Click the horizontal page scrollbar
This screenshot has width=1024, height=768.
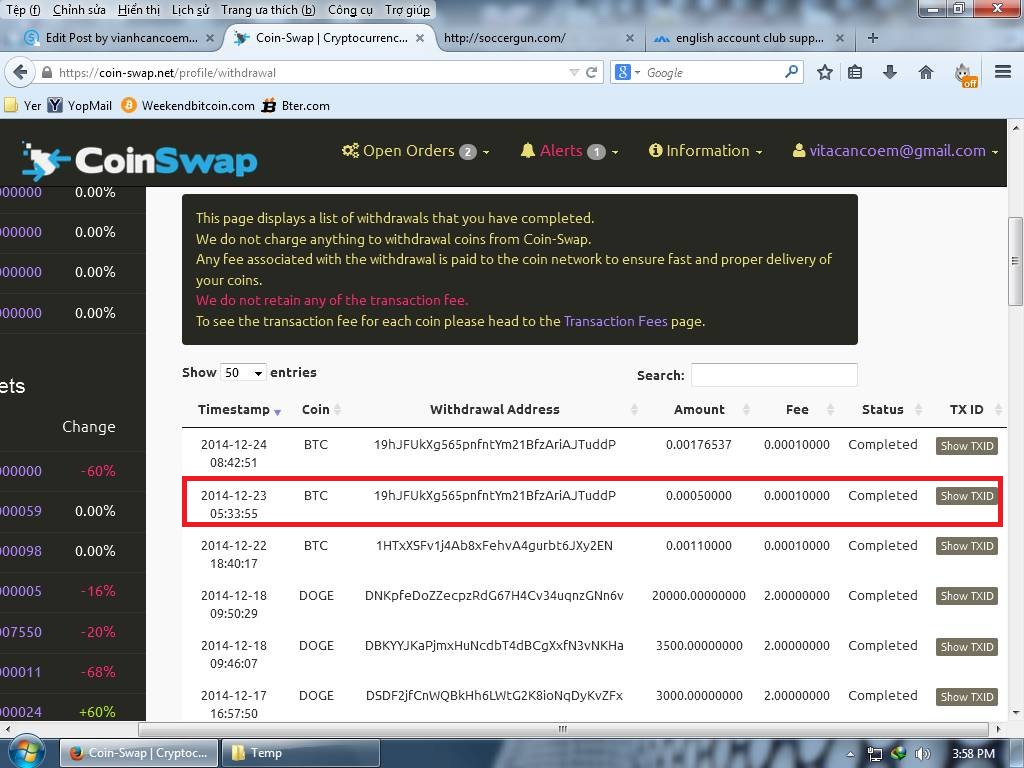pyautogui.click(x=563, y=729)
